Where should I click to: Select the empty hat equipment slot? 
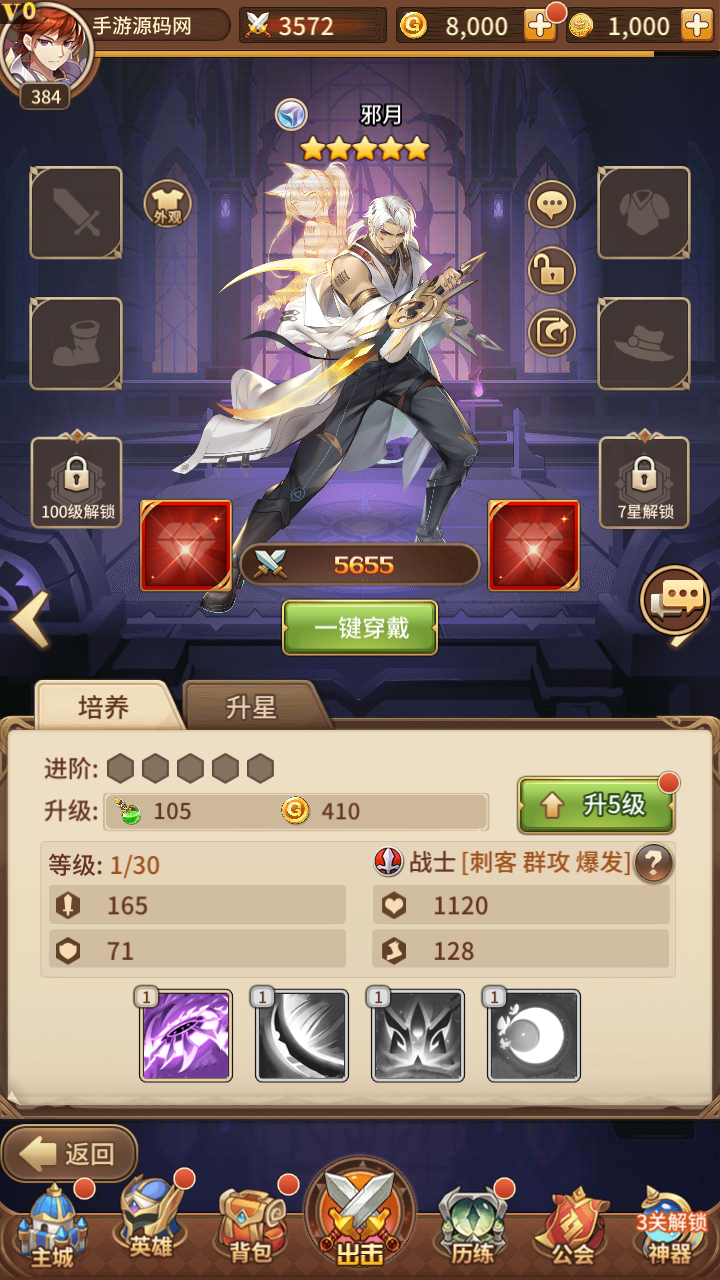tap(644, 343)
